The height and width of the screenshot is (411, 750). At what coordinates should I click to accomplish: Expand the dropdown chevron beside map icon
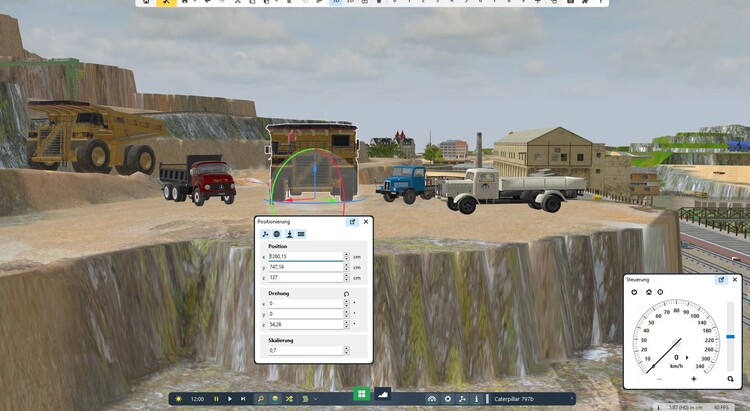tap(316, 399)
